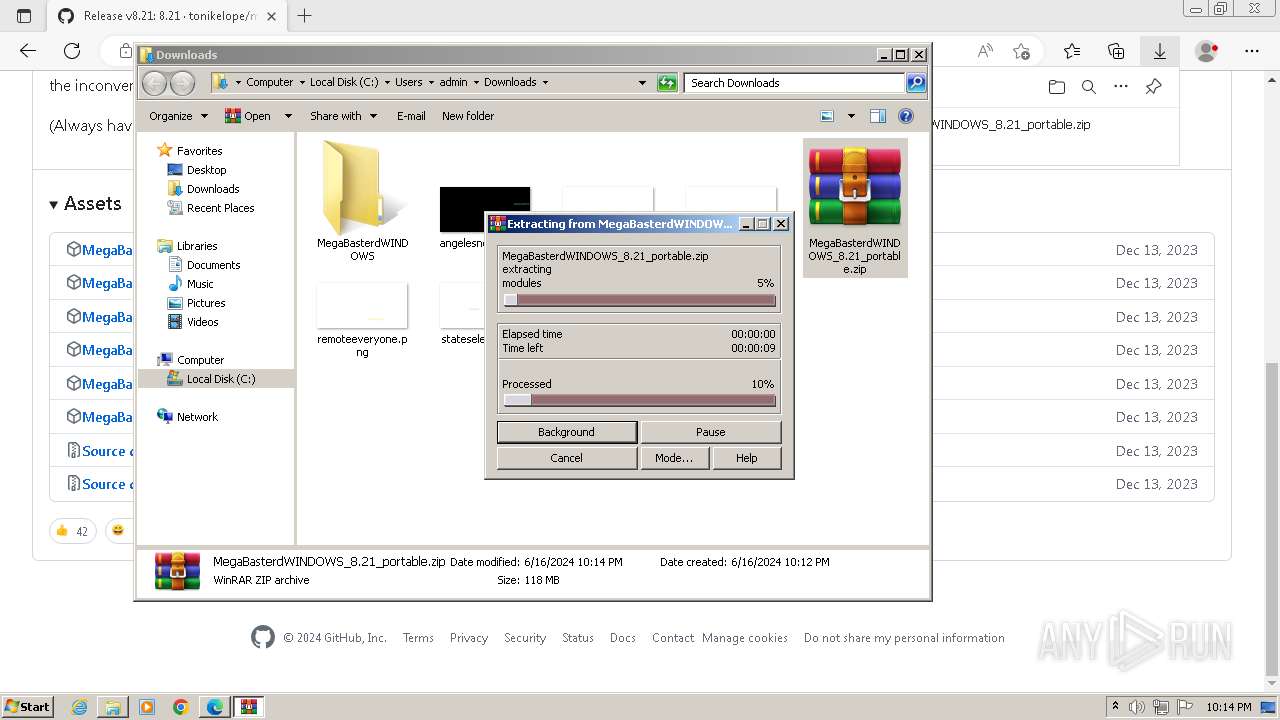This screenshot has height=720, width=1280.
Task: Click Explorer forward navigation button
Action: click(x=182, y=83)
